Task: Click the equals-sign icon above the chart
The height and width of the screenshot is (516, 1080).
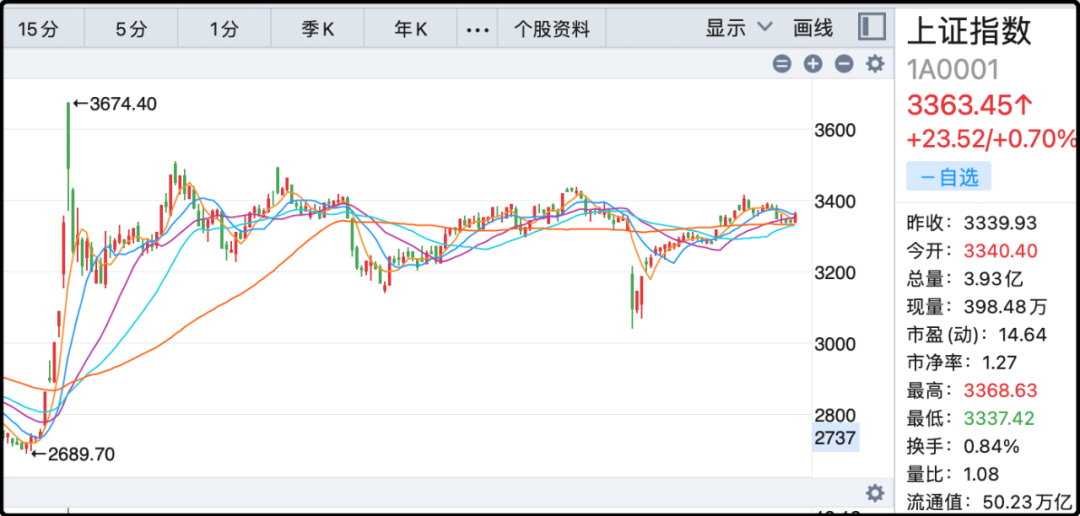Action: [x=782, y=64]
